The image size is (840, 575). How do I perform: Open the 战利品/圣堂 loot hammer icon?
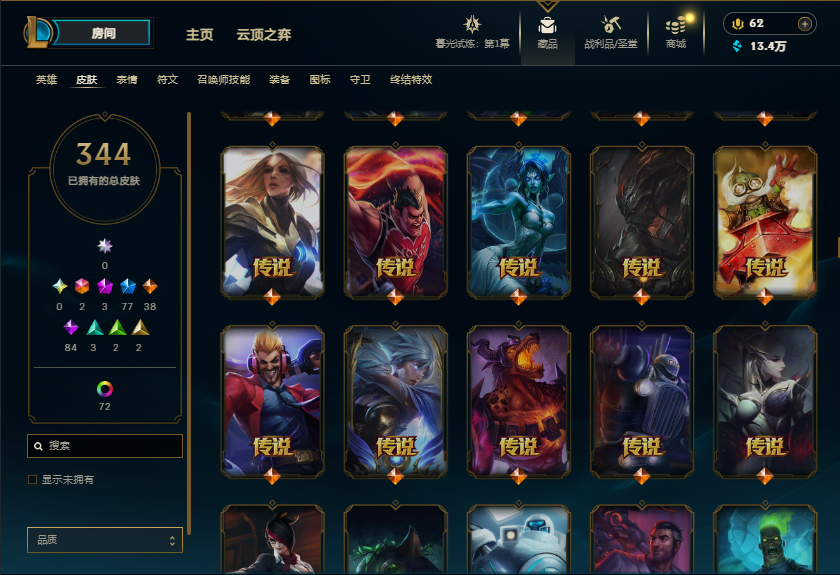pyautogui.click(x=610, y=25)
